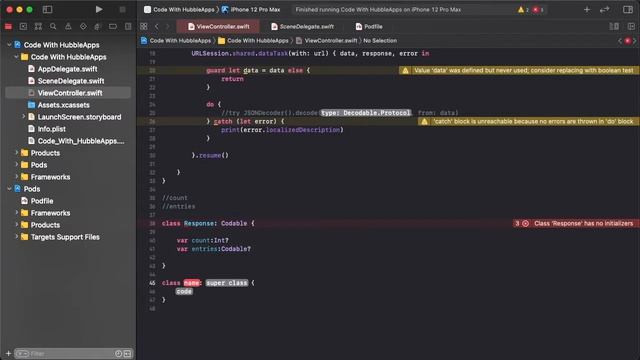Click breadcrumb No Selection

tap(380, 40)
